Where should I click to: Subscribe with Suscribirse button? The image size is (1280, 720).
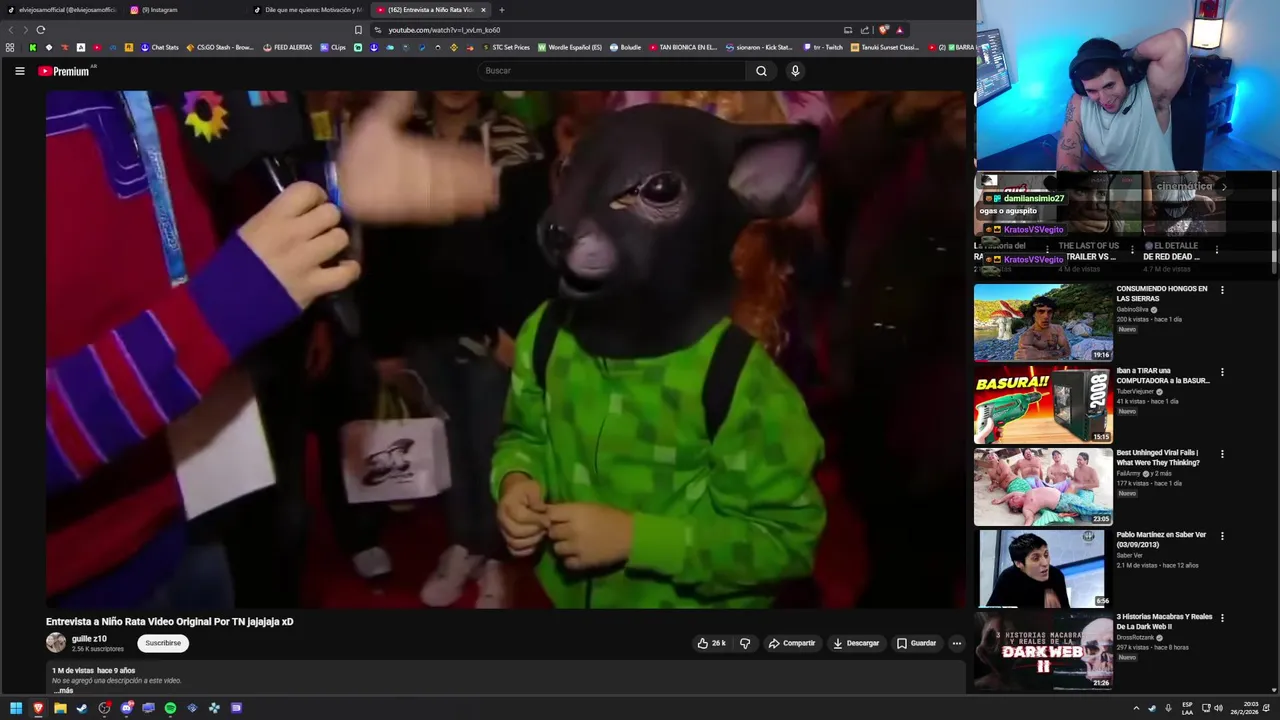tap(163, 643)
